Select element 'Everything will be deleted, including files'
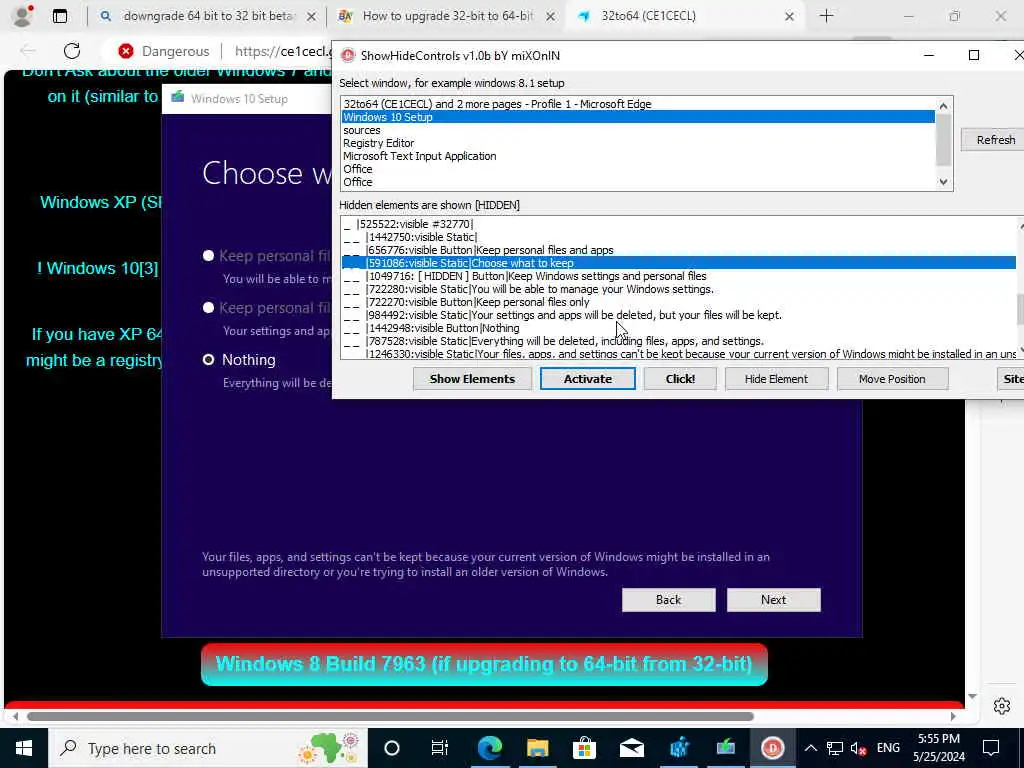 click(679, 342)
